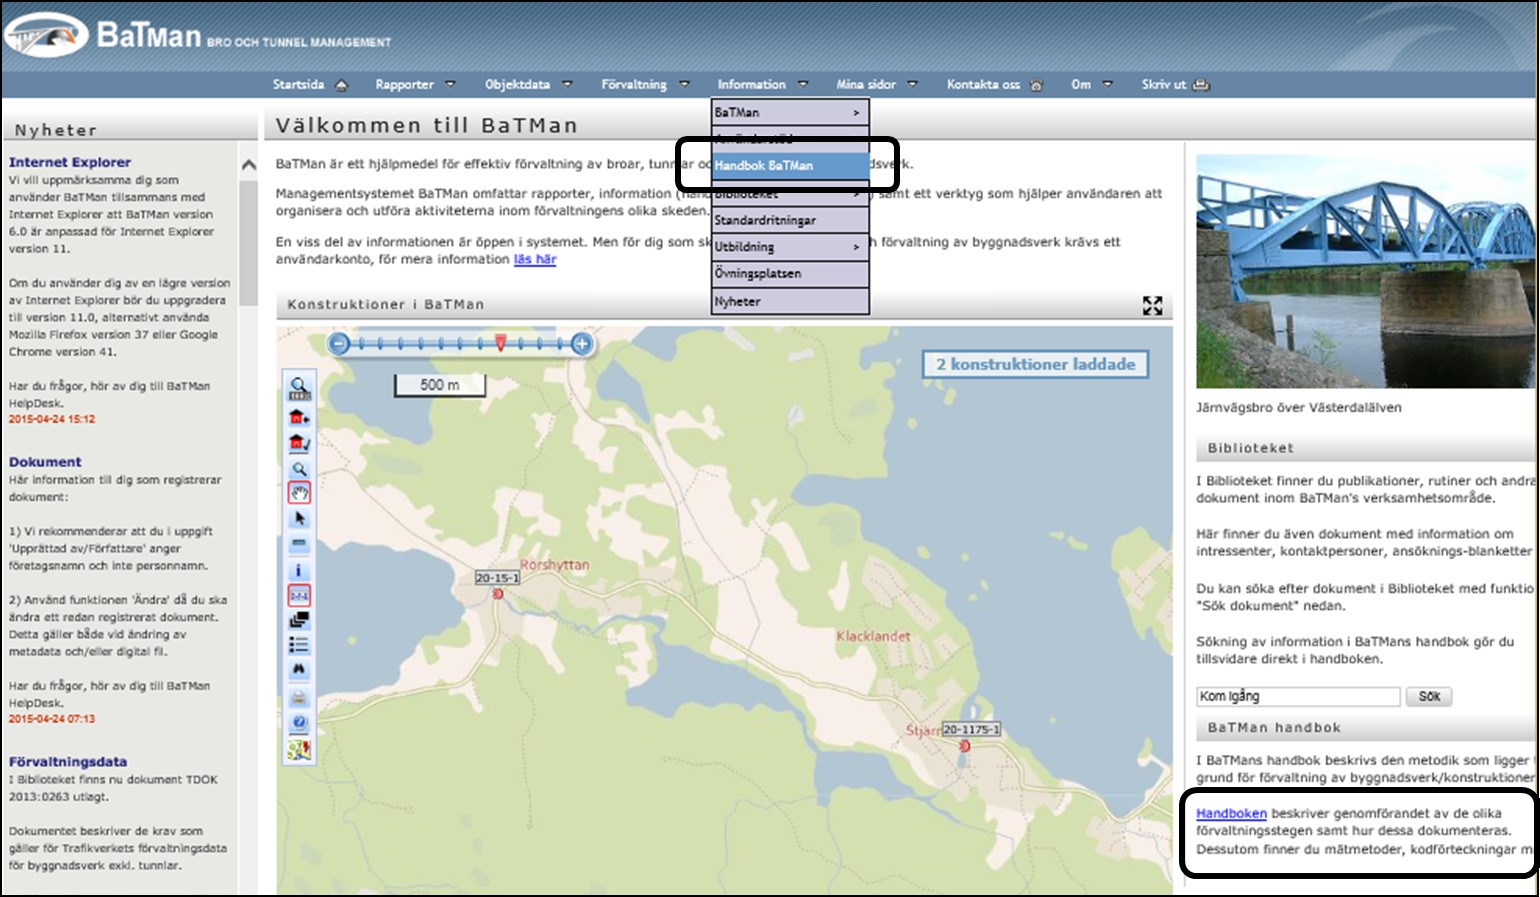The width and height of the screenshot is (1540, 897).
Task: Click the 20-15-1 construction label
Action: pyautogui.click(x=497, y=578)
